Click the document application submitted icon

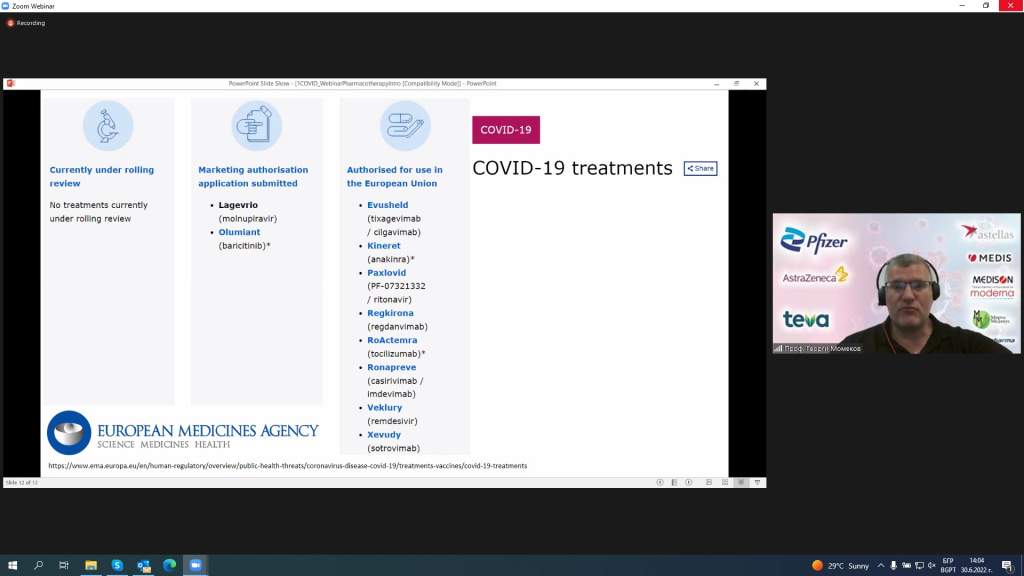click(x=257, y=126)
